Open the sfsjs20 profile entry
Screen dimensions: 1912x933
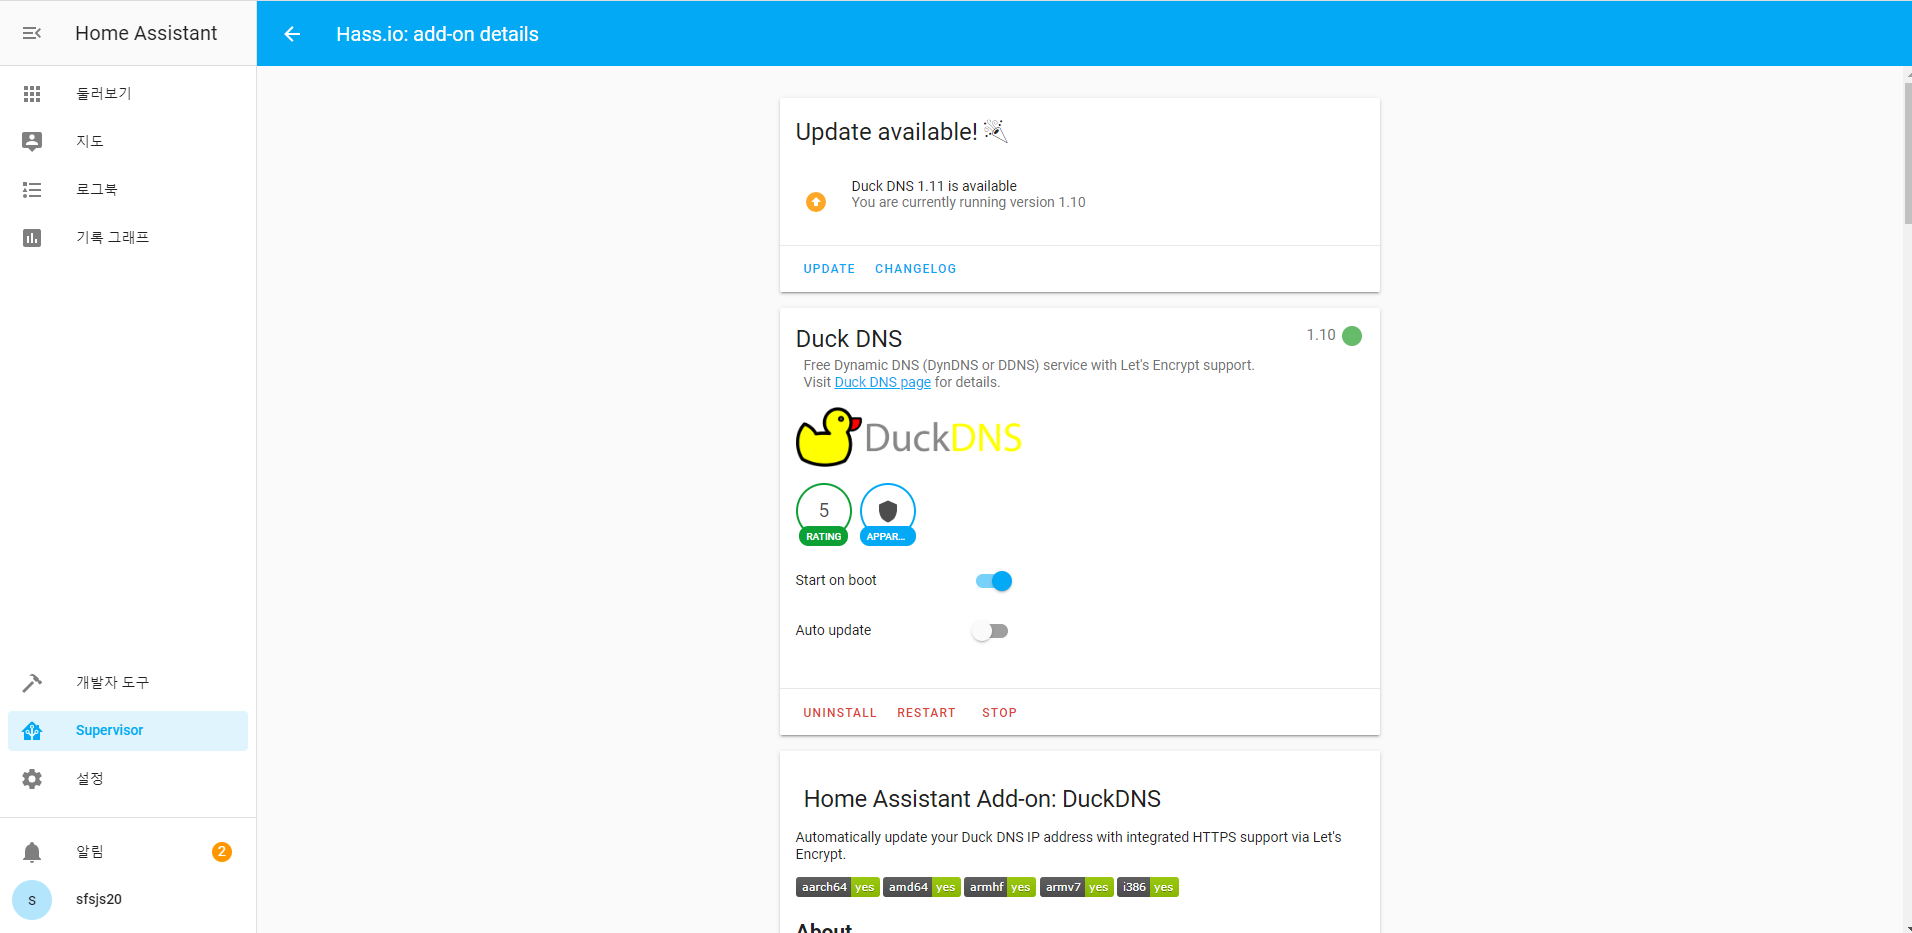pyautogui.click(x=128, y=899)
